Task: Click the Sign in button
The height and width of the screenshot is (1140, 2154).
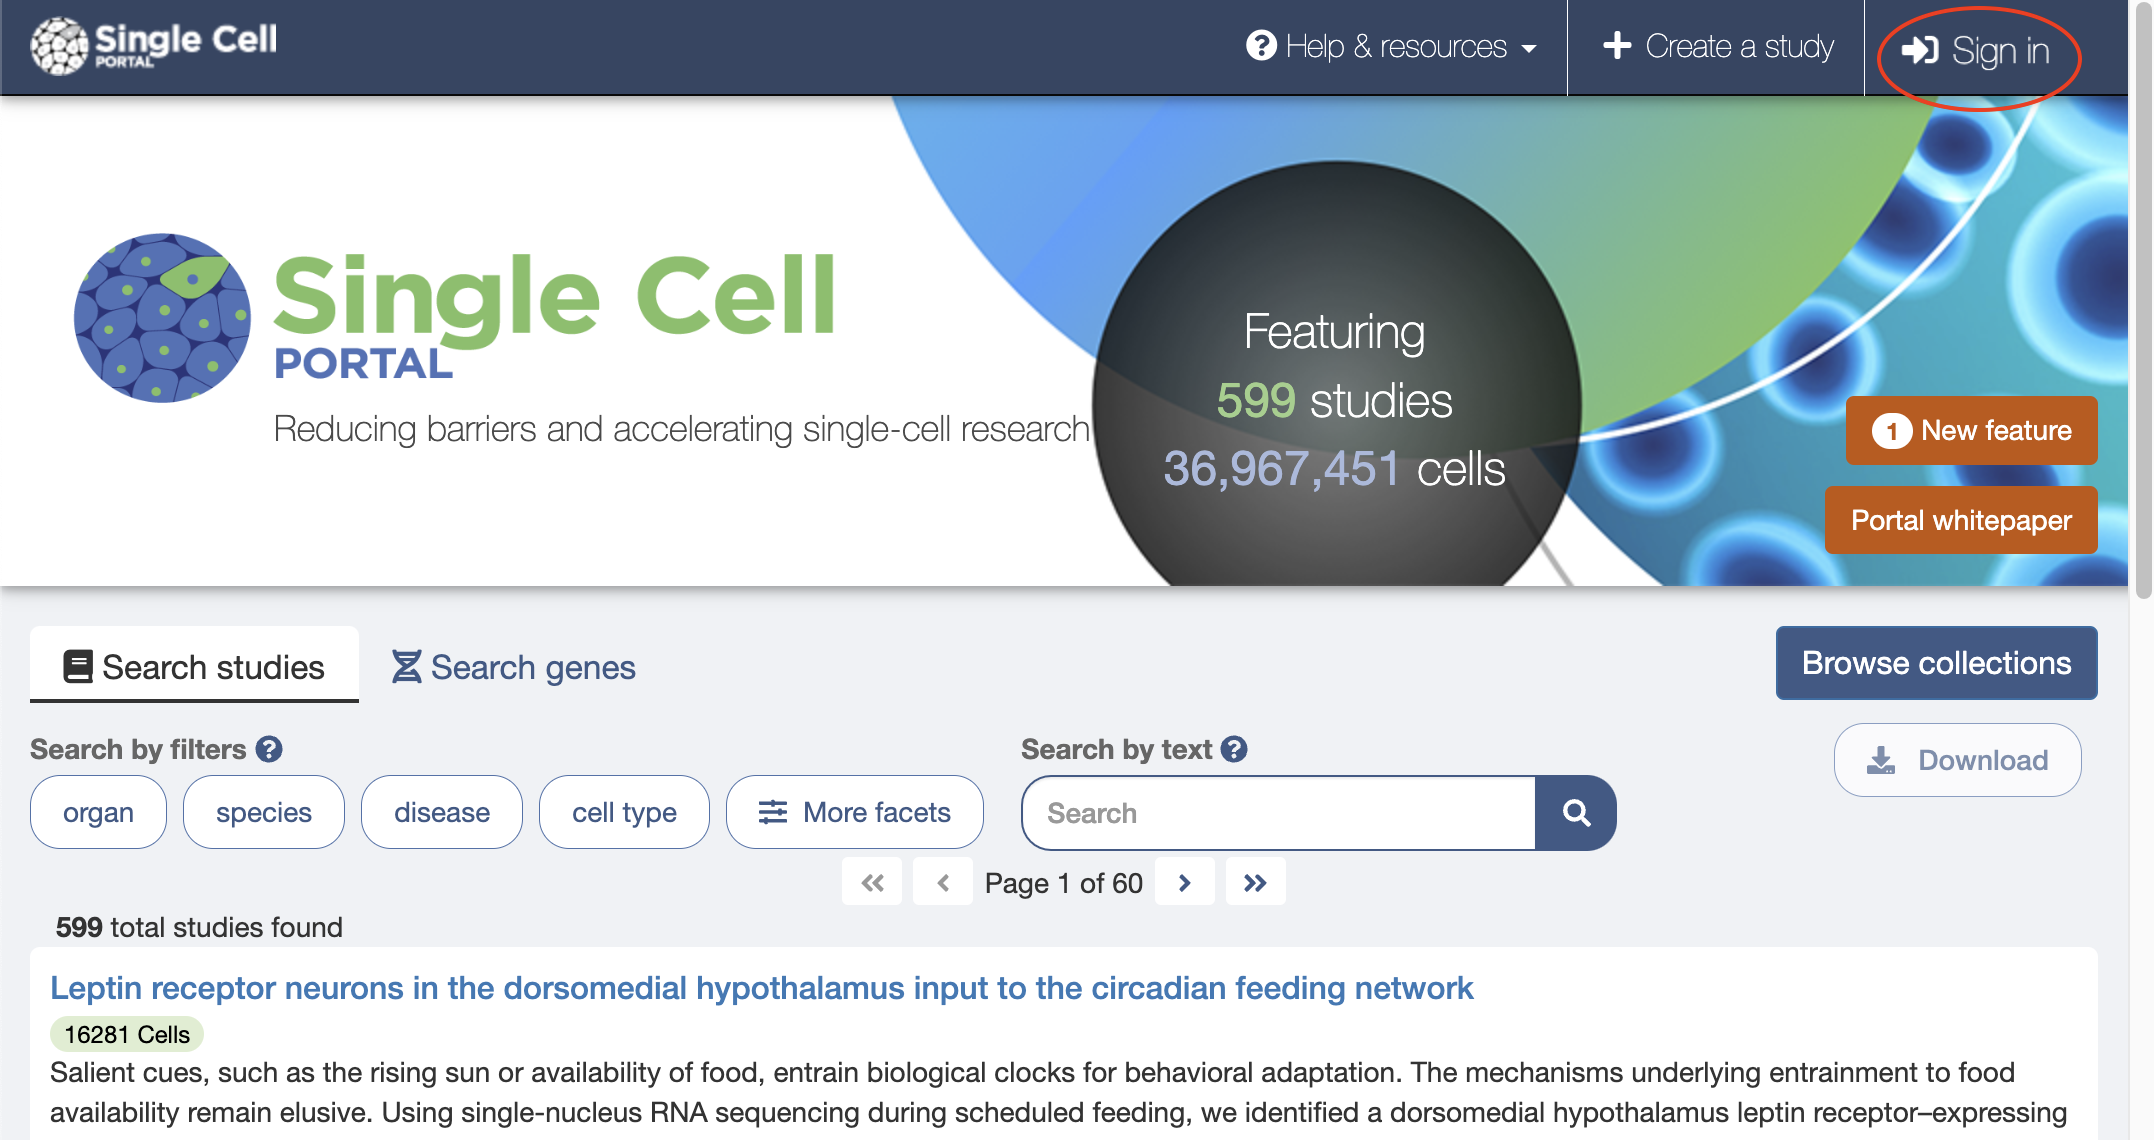Action: 1976,50
